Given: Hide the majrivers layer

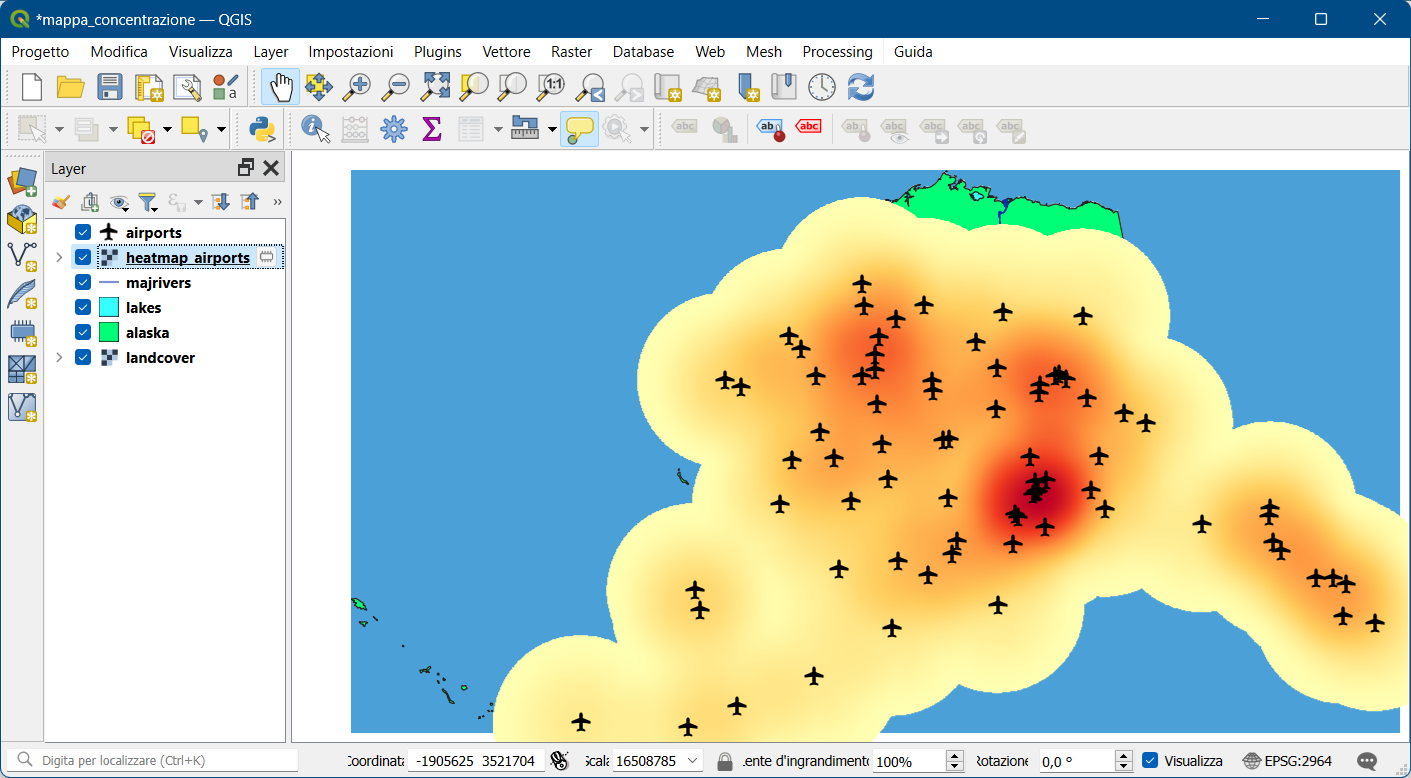Looking at the screenshot, I should point(83,282).
